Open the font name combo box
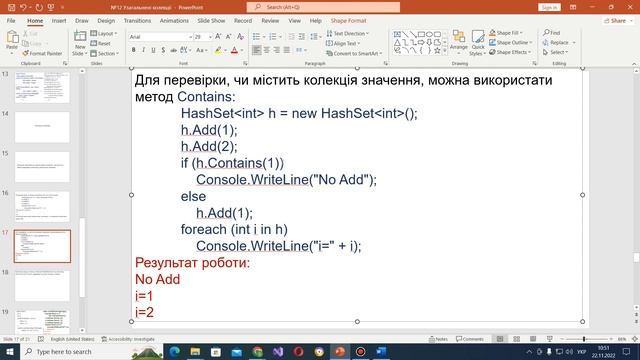The image size is (640, 360). click(160, 37)
